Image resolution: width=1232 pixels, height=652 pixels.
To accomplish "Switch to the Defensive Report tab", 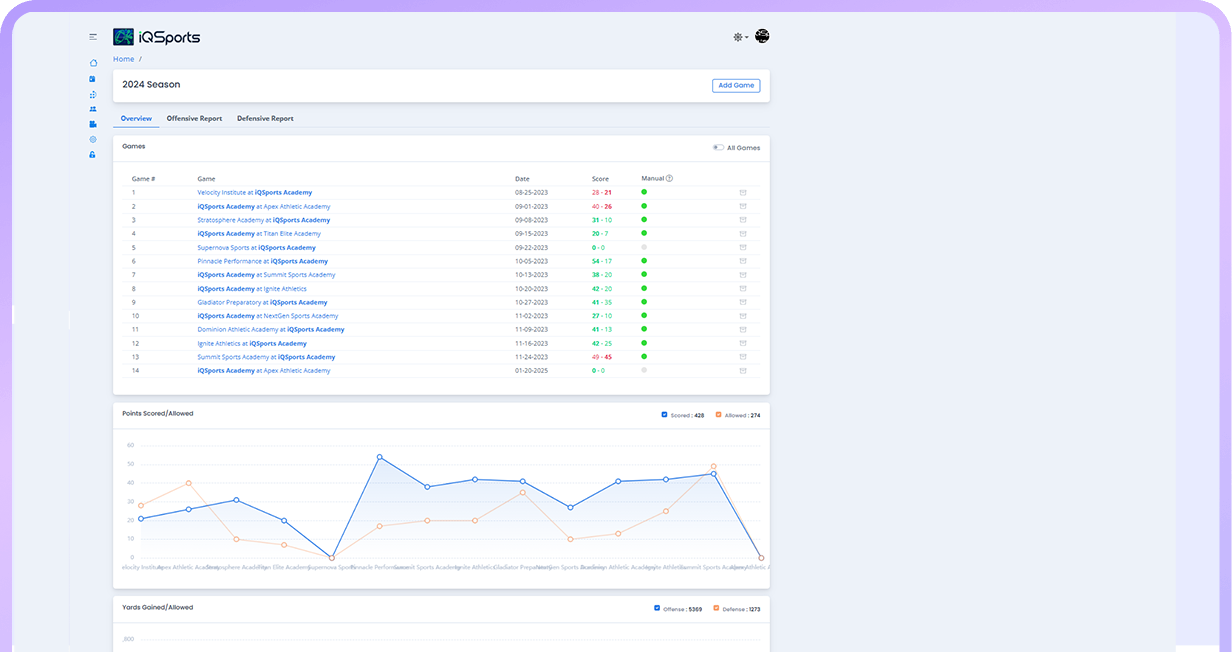I will 265,118.
